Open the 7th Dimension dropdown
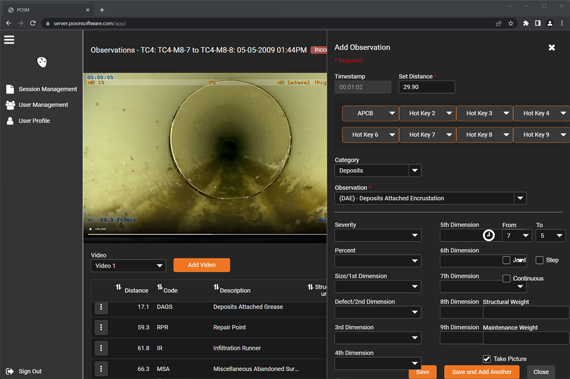570x379 pixels. coord(483,287)
